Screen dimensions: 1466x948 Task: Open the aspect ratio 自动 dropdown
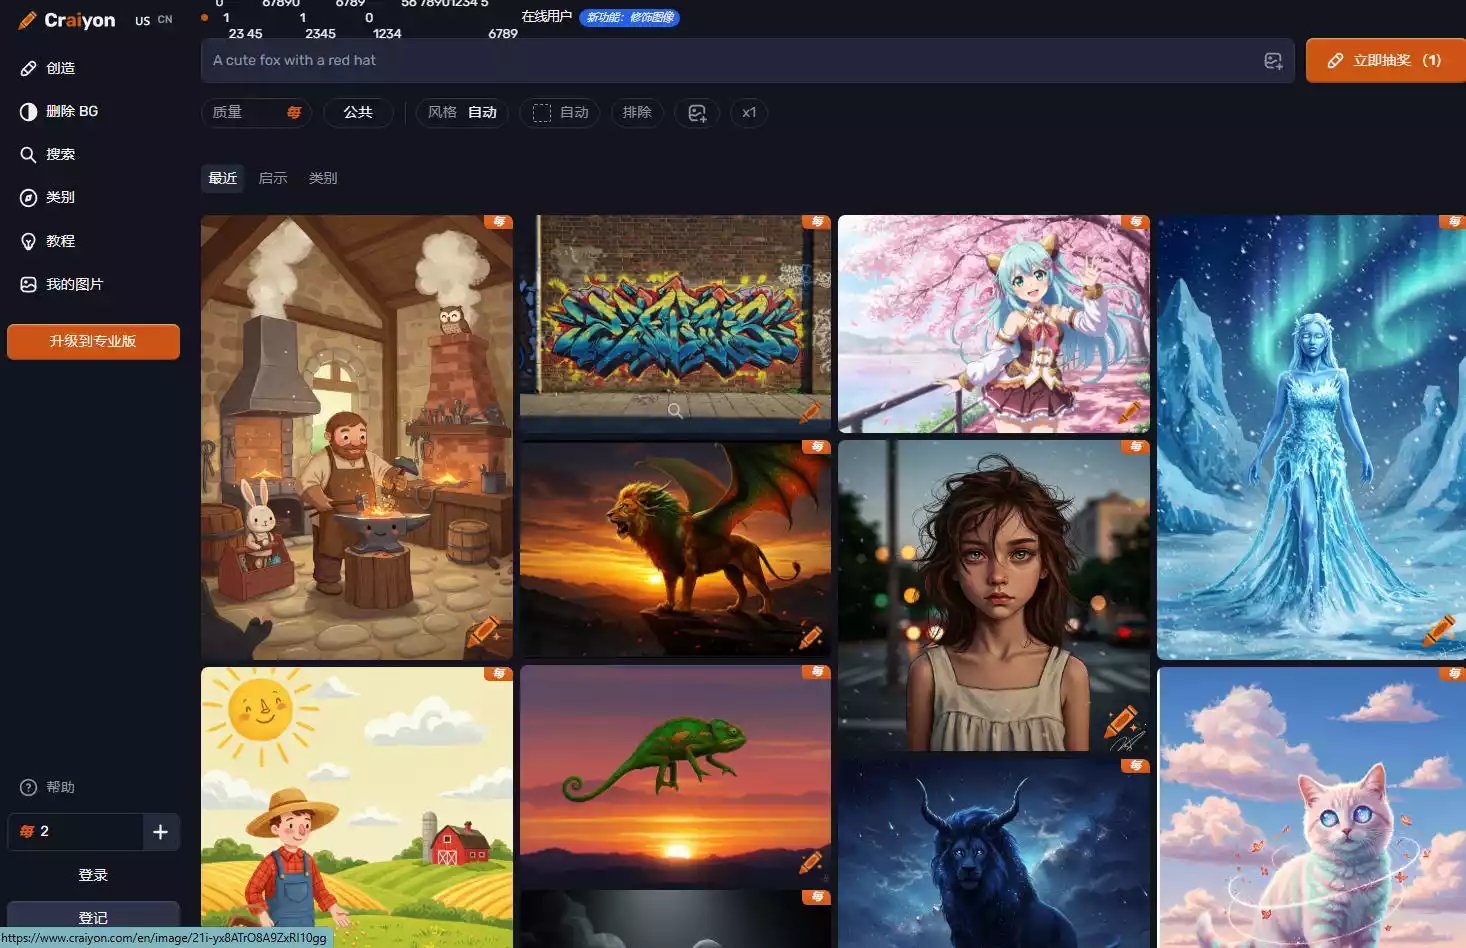tap(560, 113)
